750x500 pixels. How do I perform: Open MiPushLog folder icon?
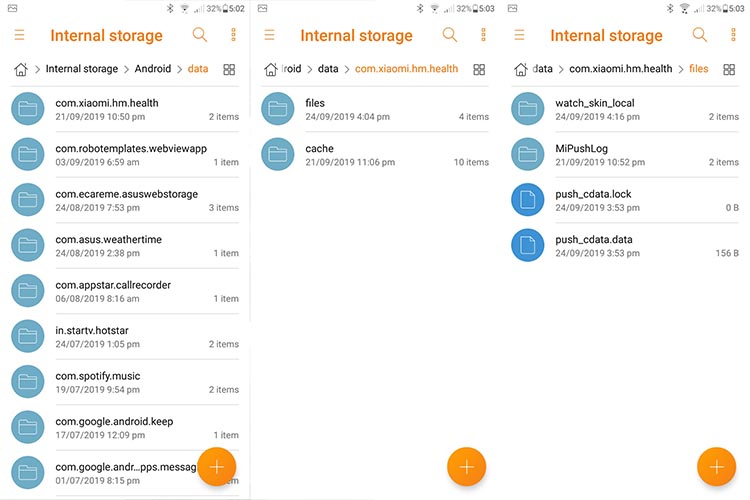[x=528, y=154]
